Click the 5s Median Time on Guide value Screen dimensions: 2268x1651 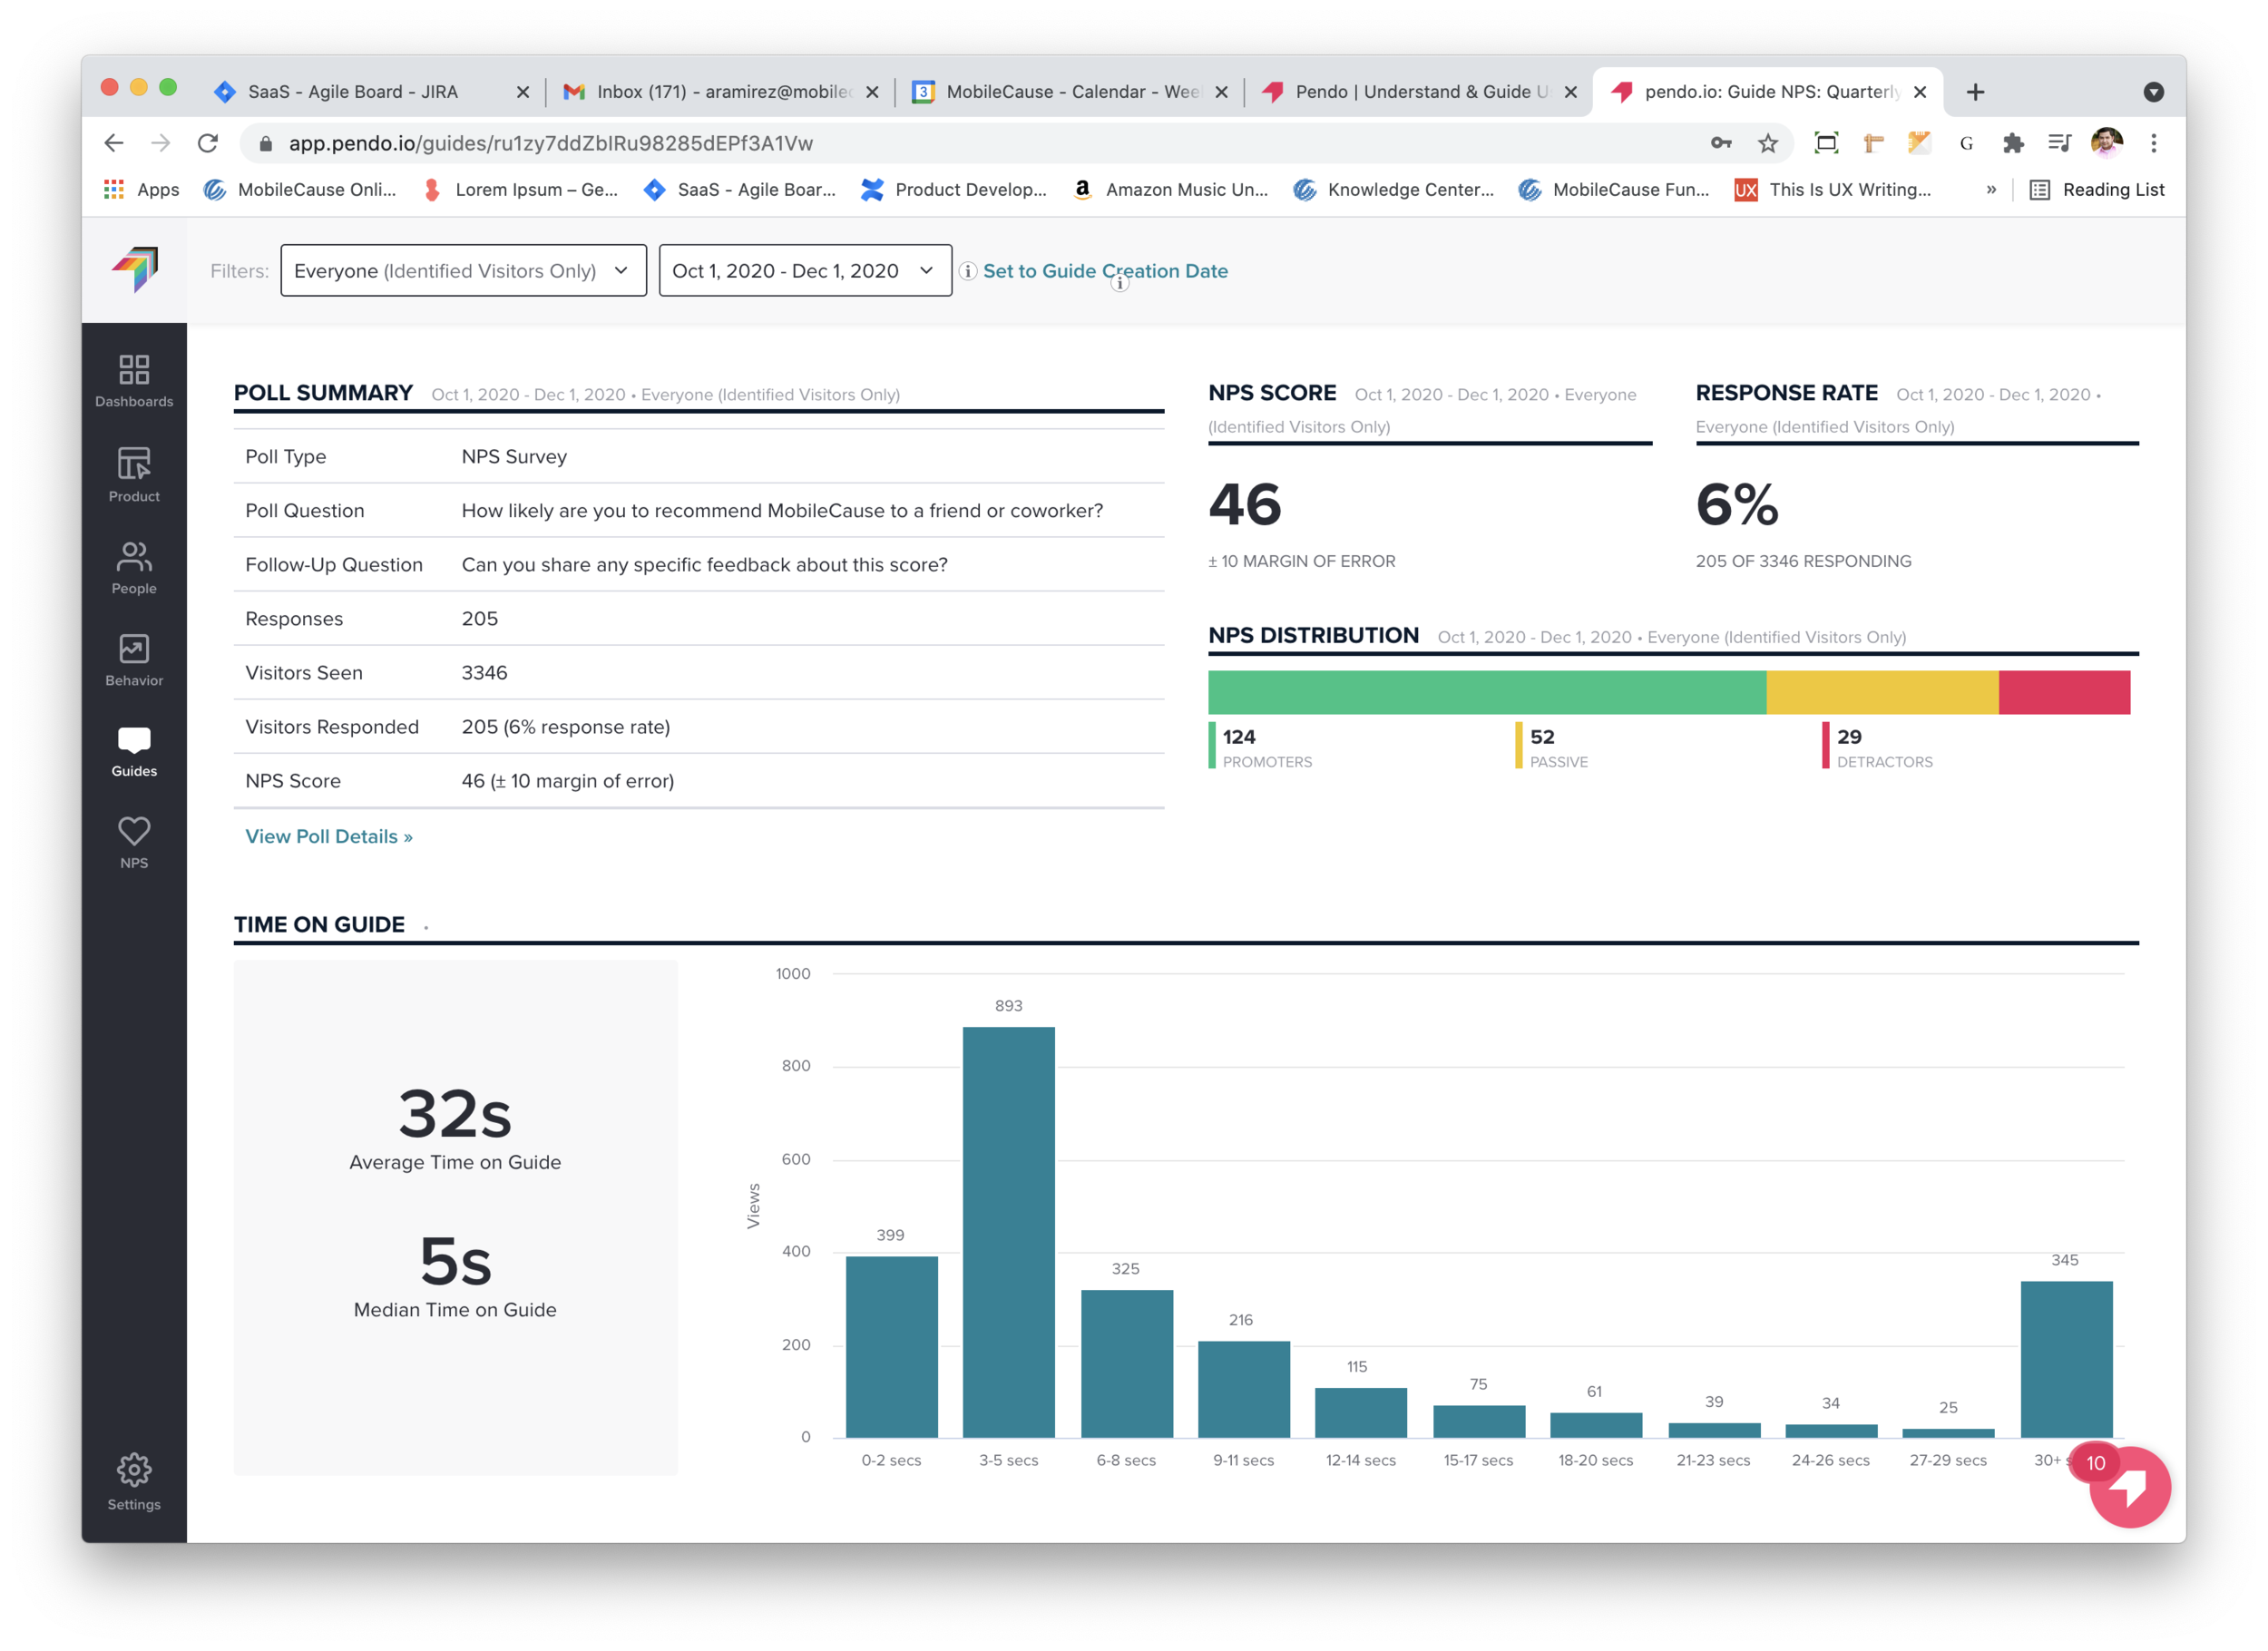(455, 1261)
